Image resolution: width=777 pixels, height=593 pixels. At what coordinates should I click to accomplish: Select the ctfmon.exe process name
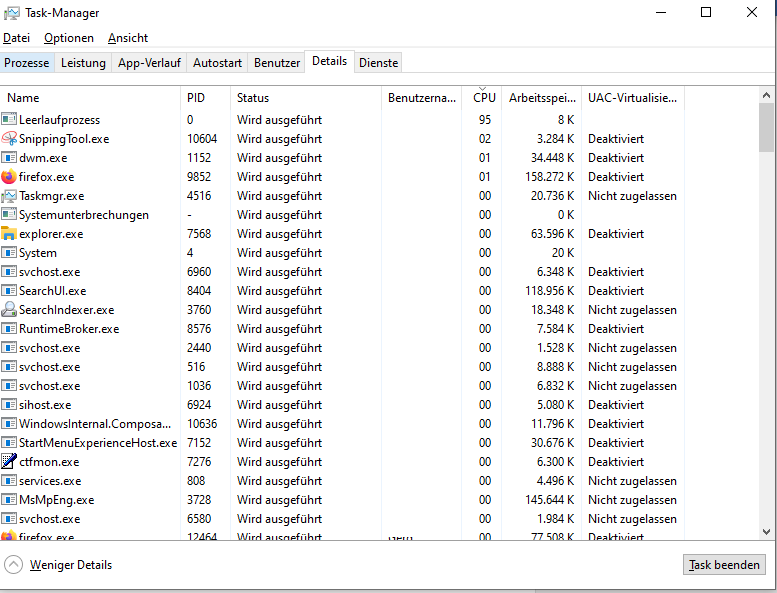pos(49,462)
